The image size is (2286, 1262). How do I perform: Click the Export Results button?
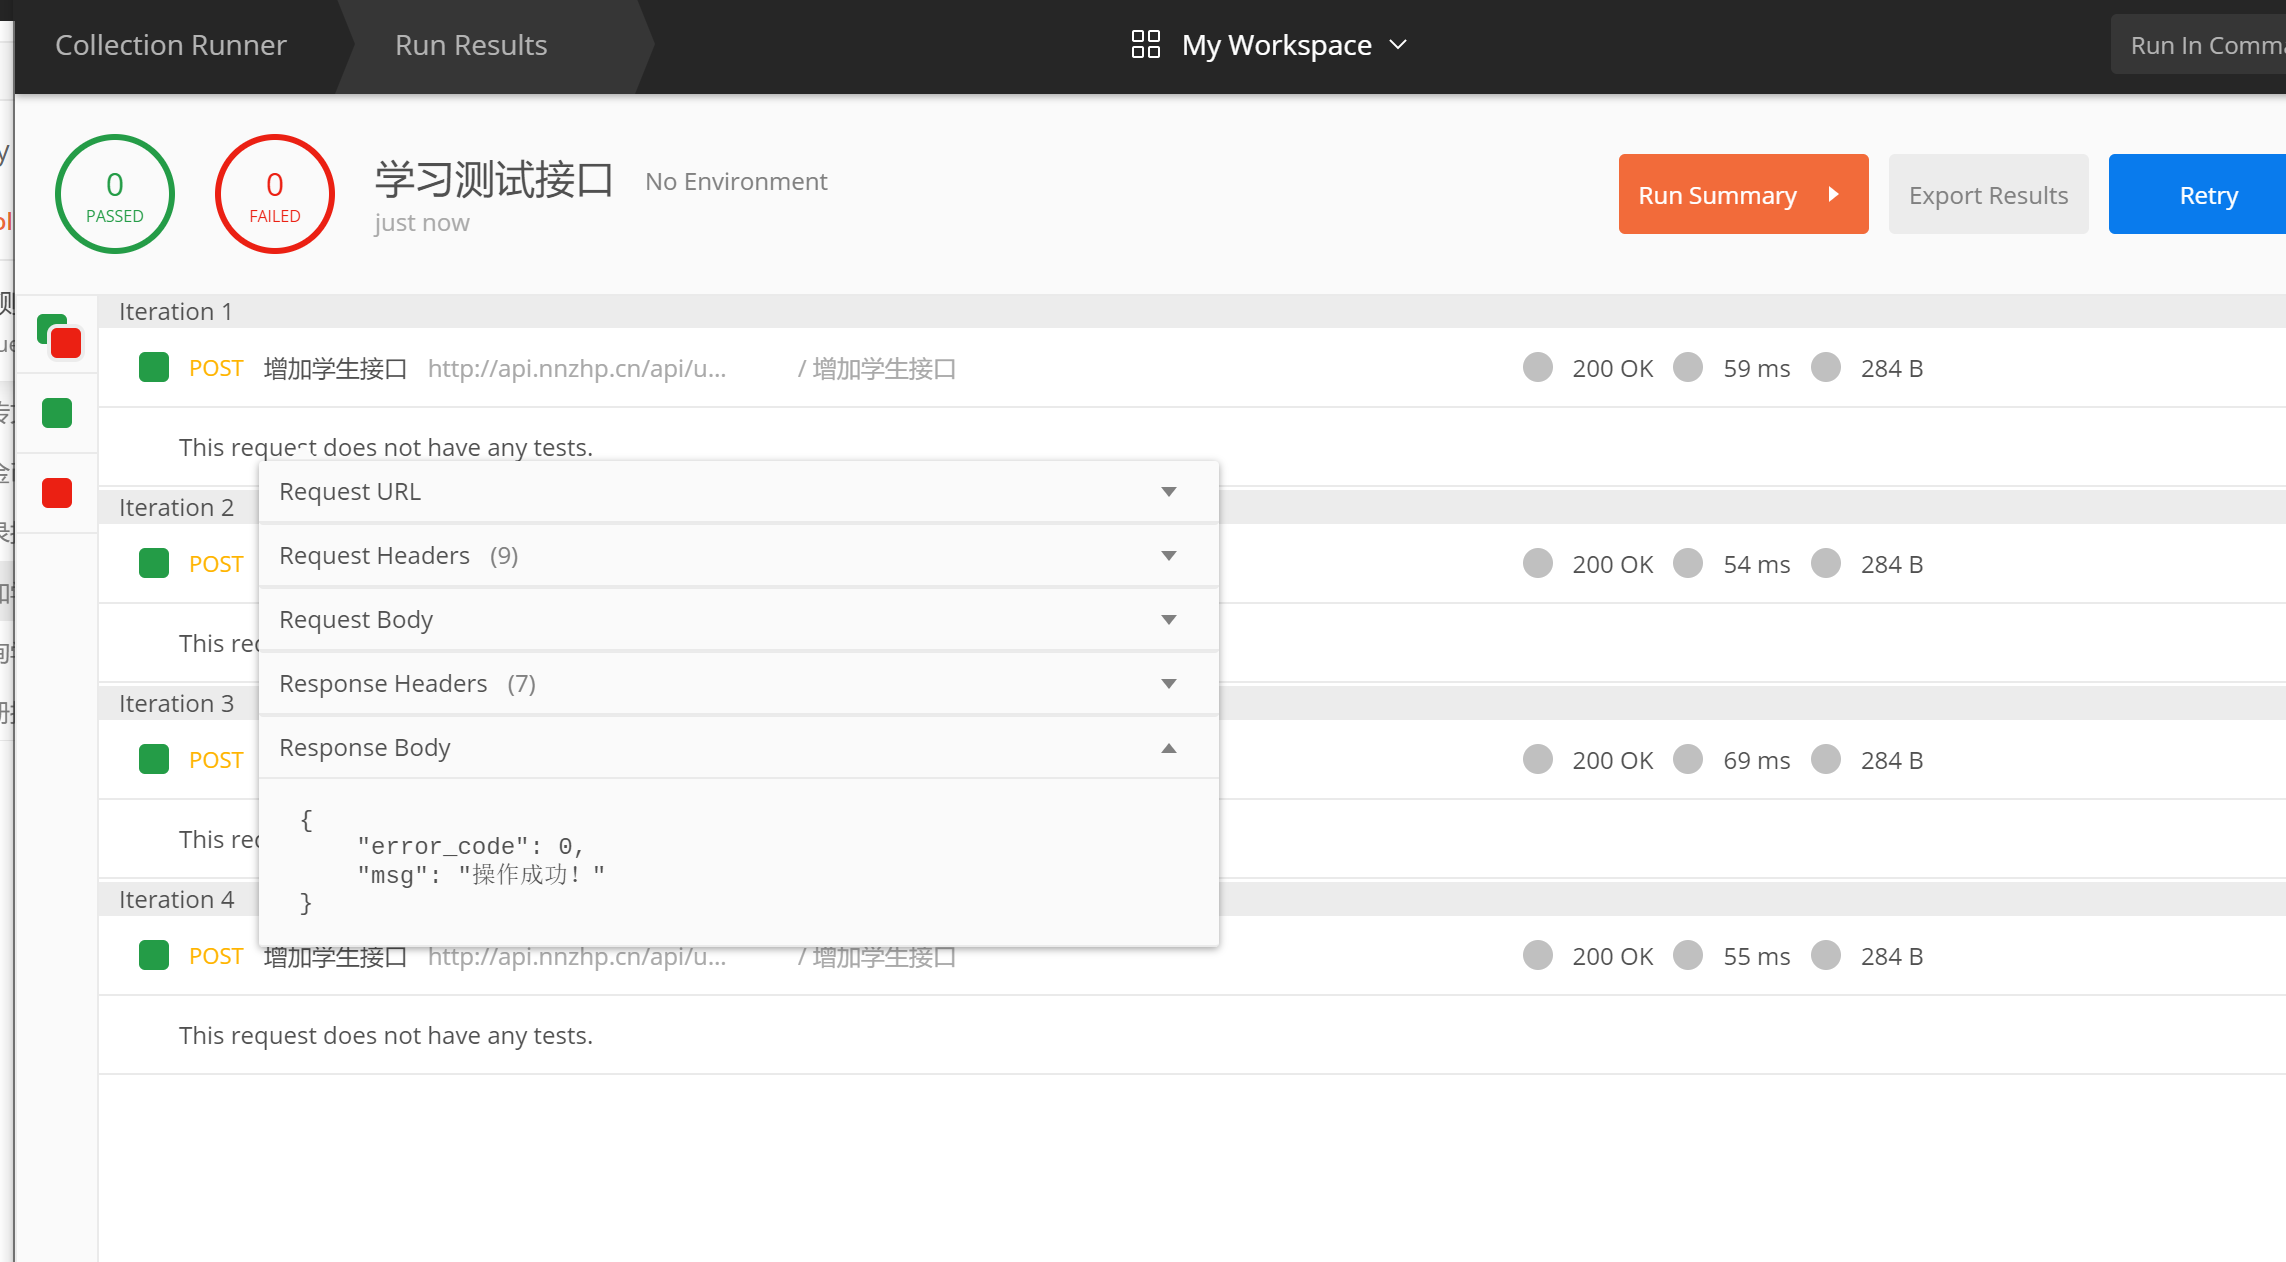pyautogui.click(x=1988, y=195)
